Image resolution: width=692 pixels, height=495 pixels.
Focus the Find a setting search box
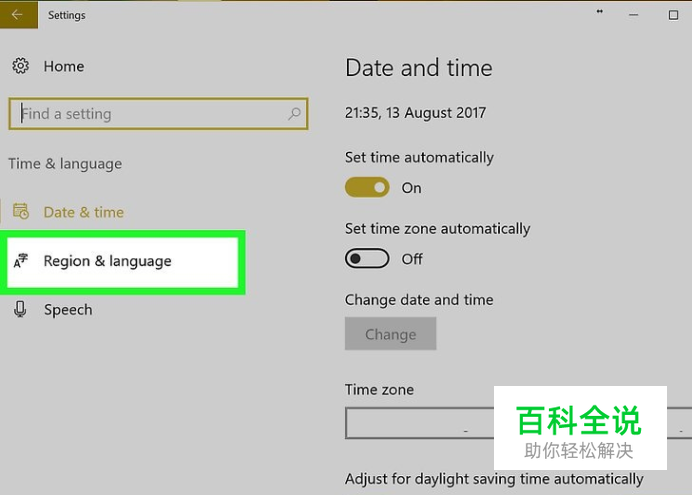pyautogui.click(x=158, y=114)
